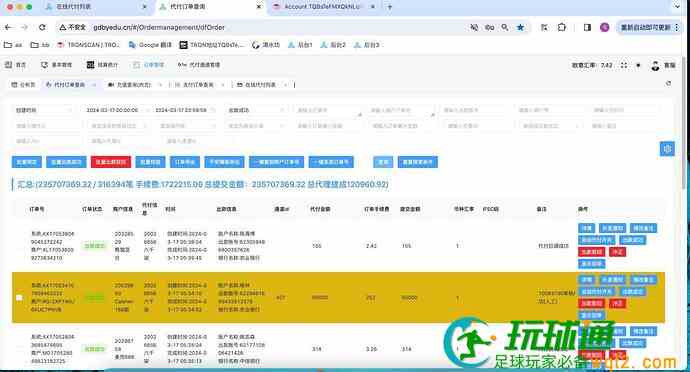Open the 后台3 bookmark

click(x=367, y=45)
